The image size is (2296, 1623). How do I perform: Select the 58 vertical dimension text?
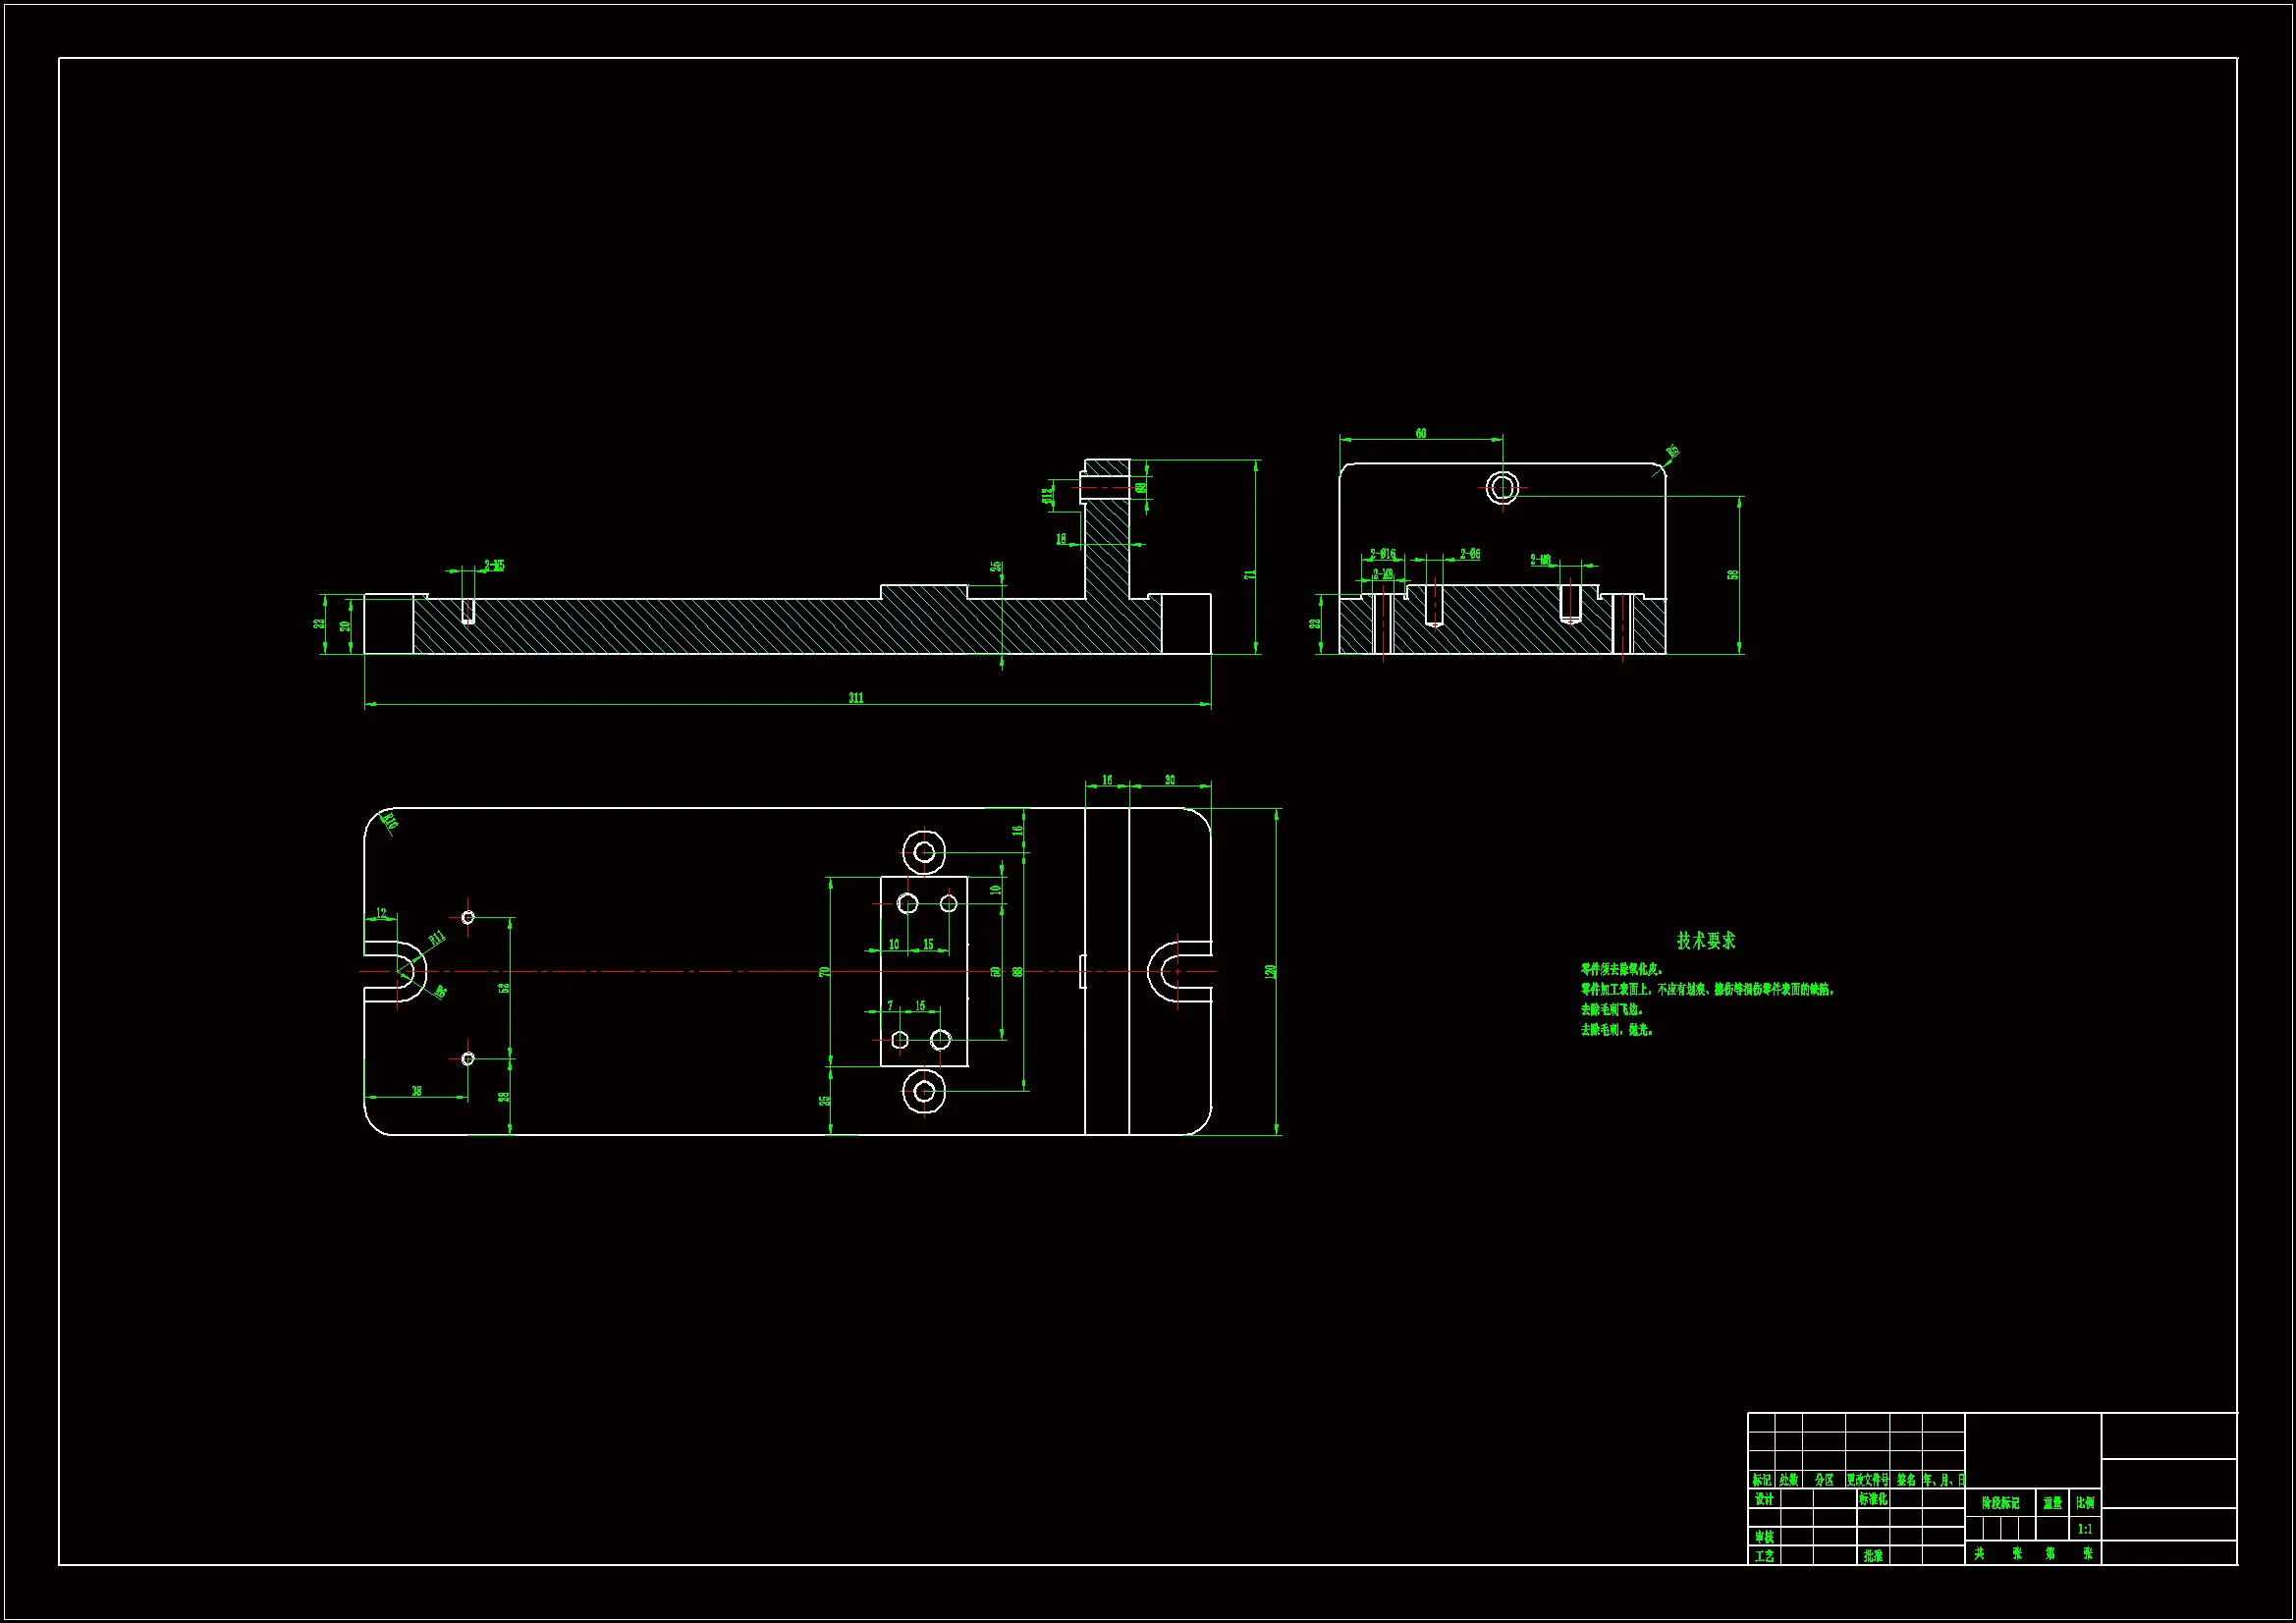tap(1732, 575)
